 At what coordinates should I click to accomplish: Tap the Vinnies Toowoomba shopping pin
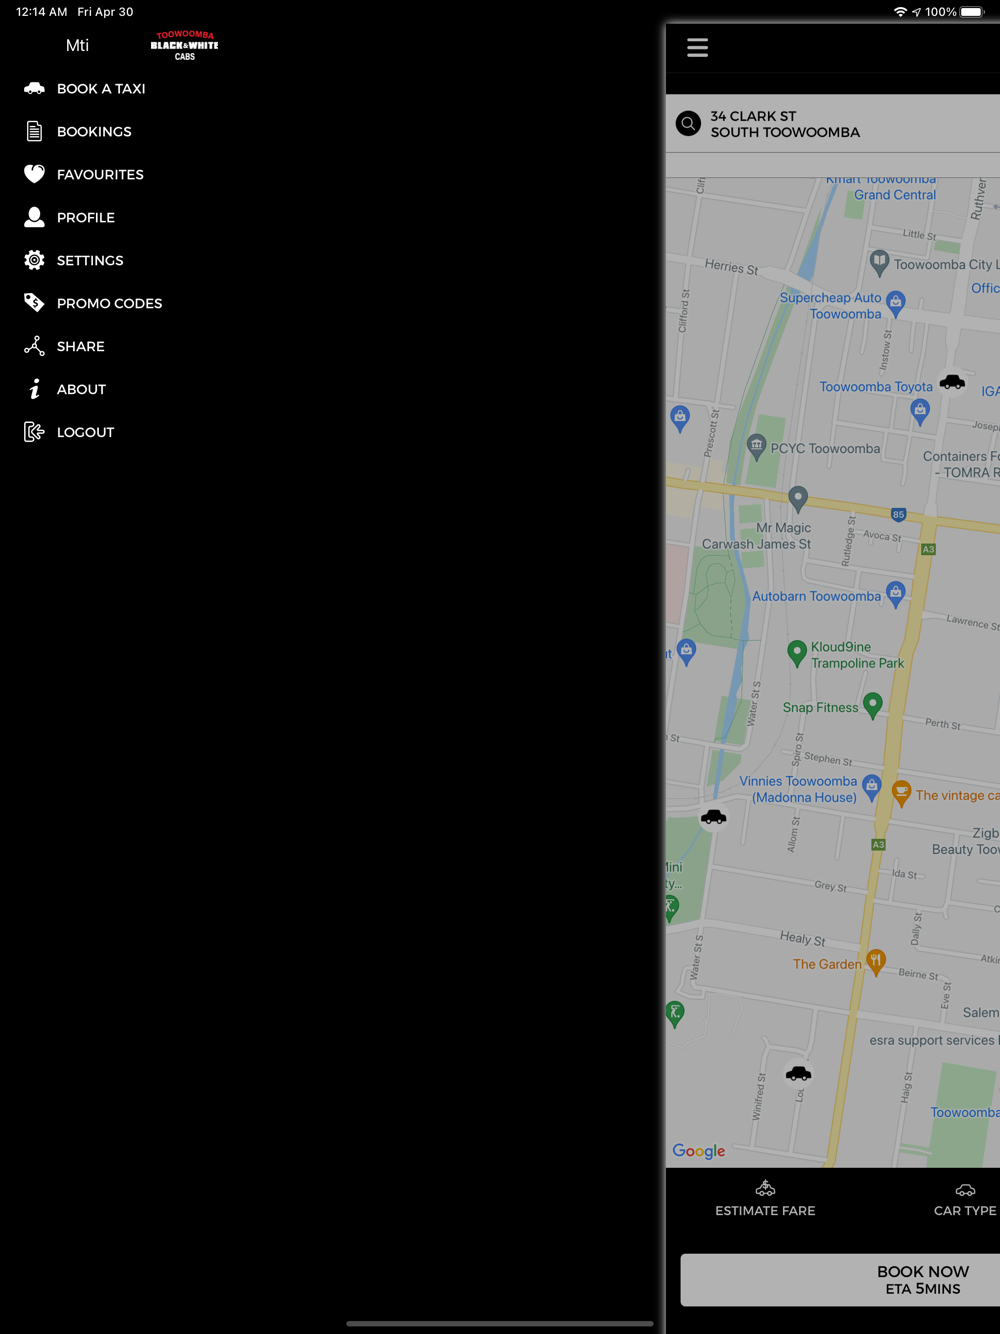(872, 787)
